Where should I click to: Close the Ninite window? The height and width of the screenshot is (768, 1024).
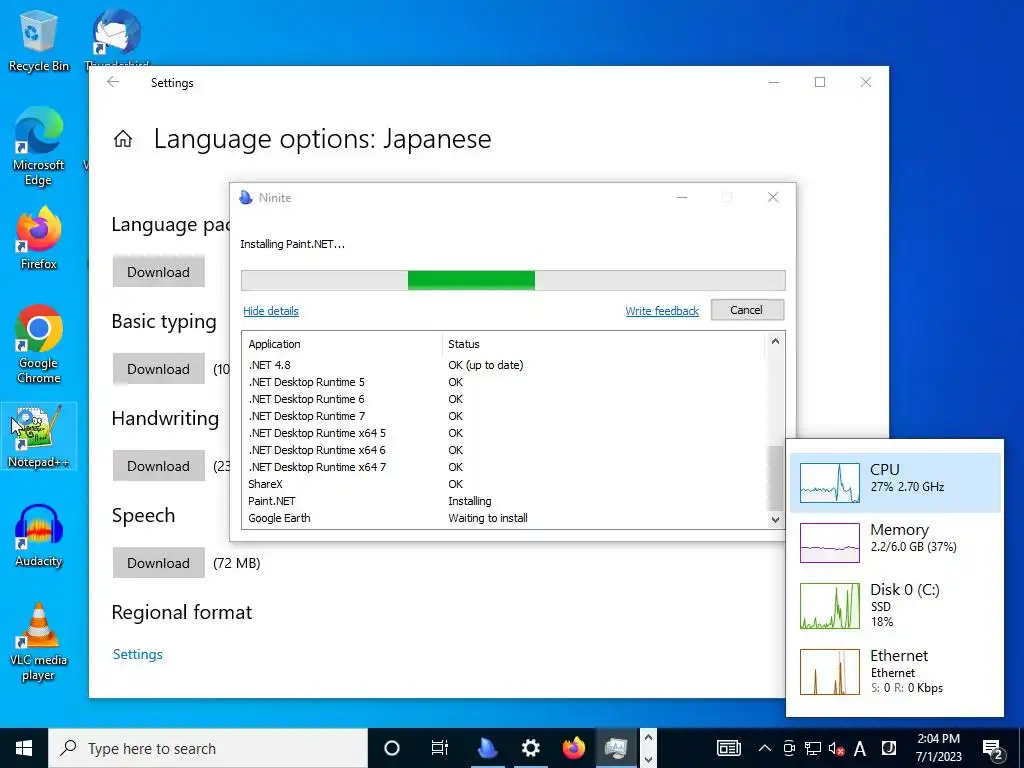773,197
